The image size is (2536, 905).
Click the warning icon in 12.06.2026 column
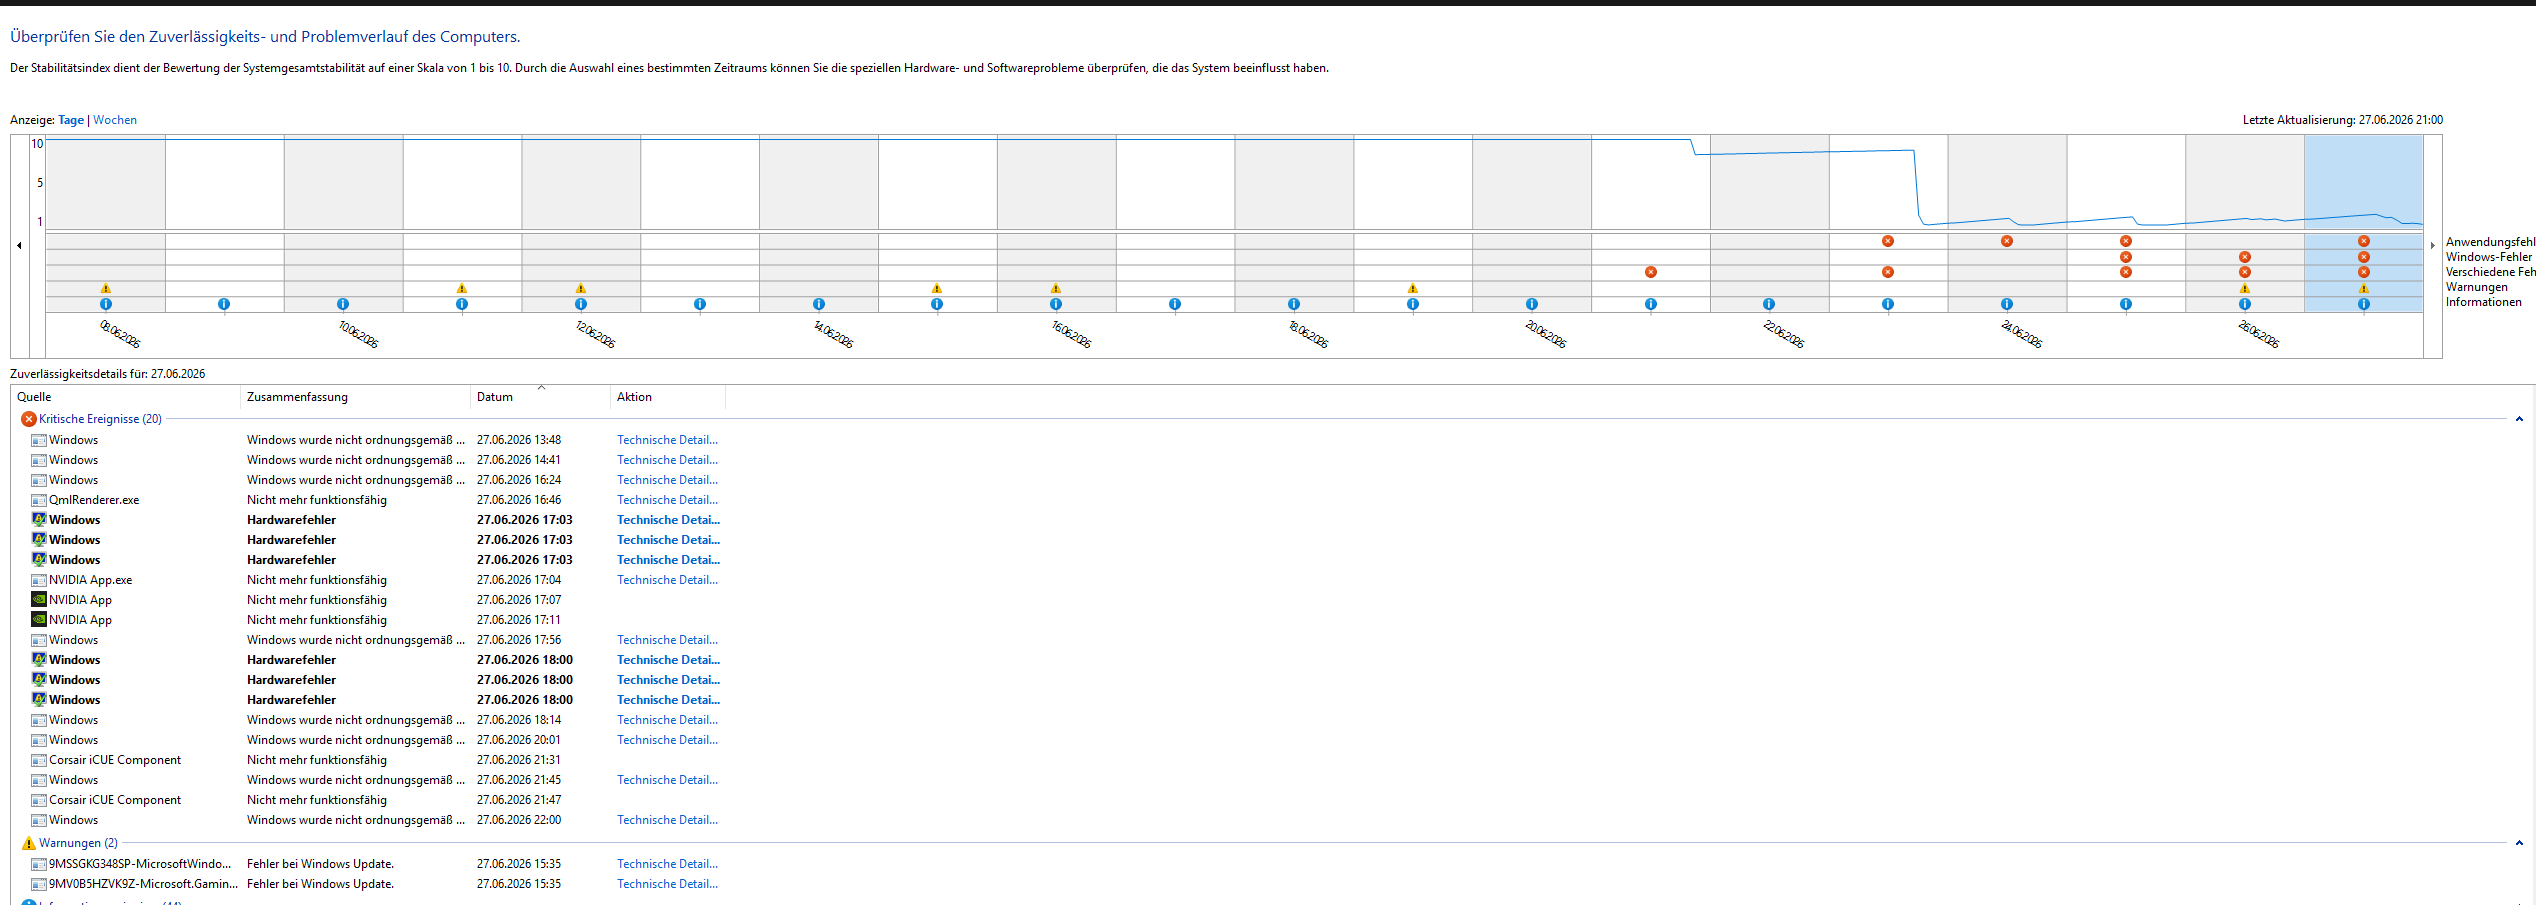click(x=581, y=288)
